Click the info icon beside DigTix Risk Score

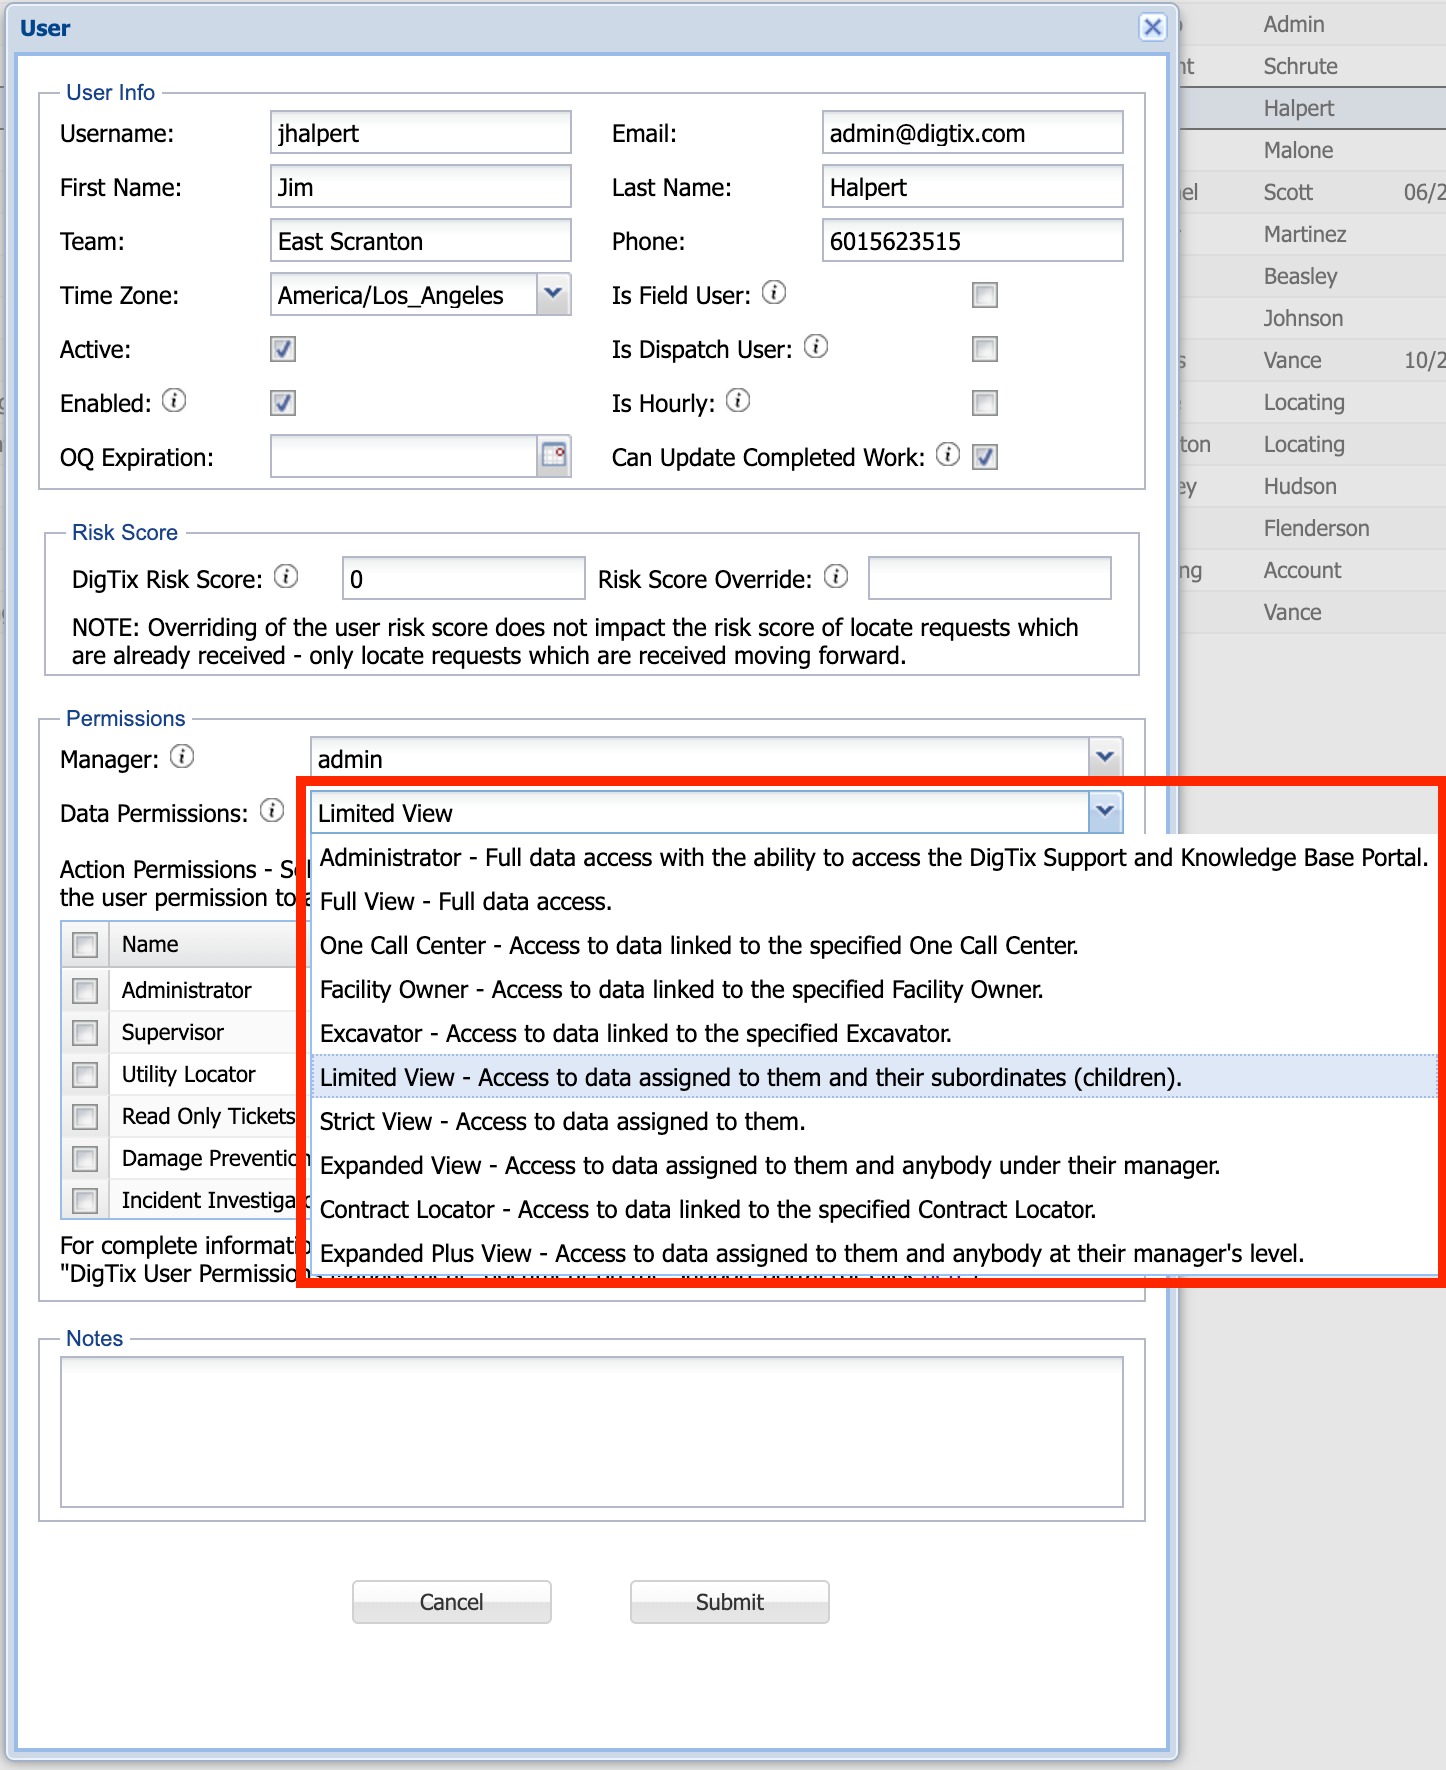[286, 576]
